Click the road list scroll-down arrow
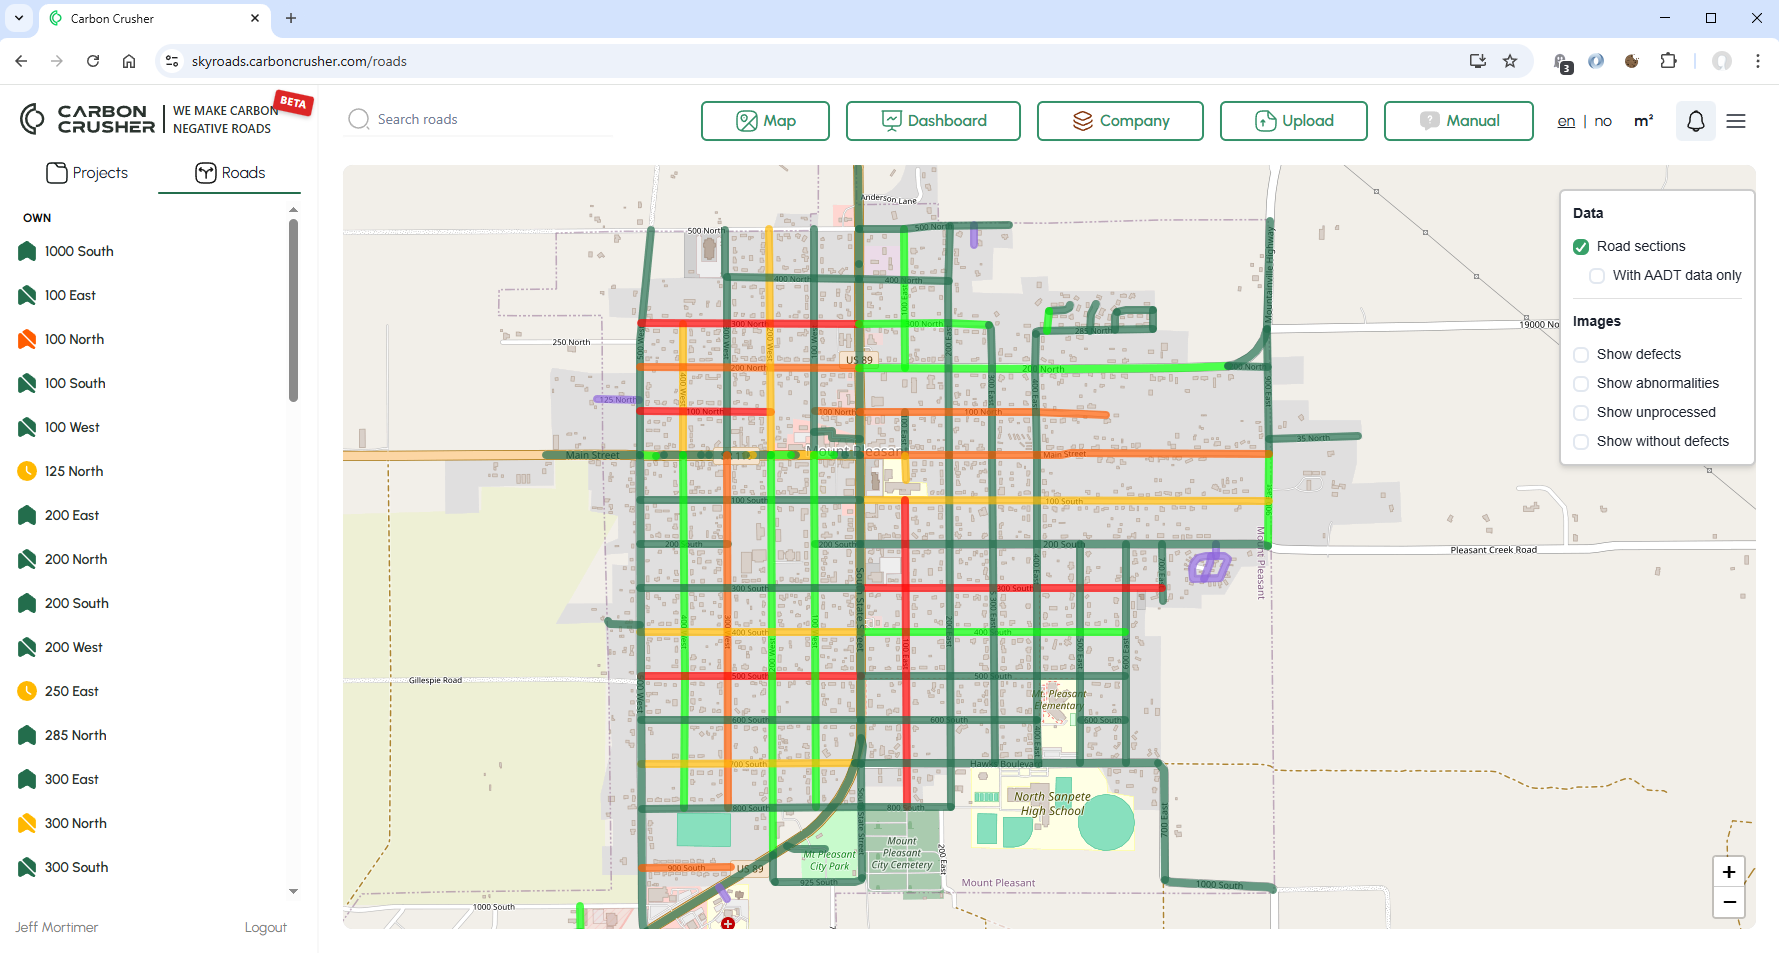The image size is (1779, 953). 293,891
